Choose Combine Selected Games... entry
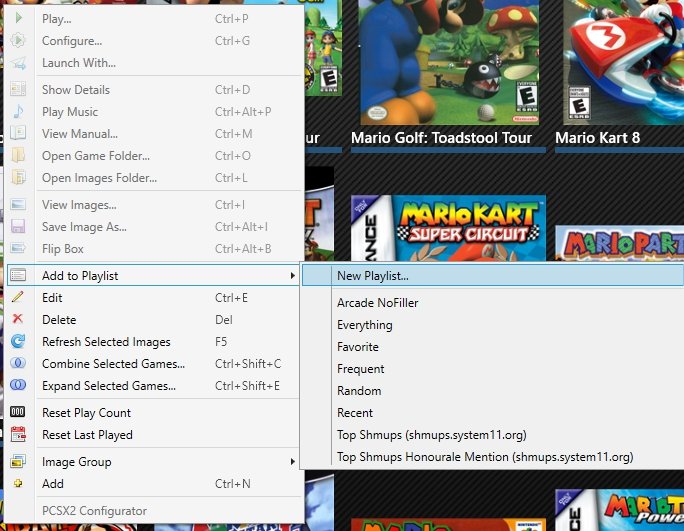 (154, 364)
